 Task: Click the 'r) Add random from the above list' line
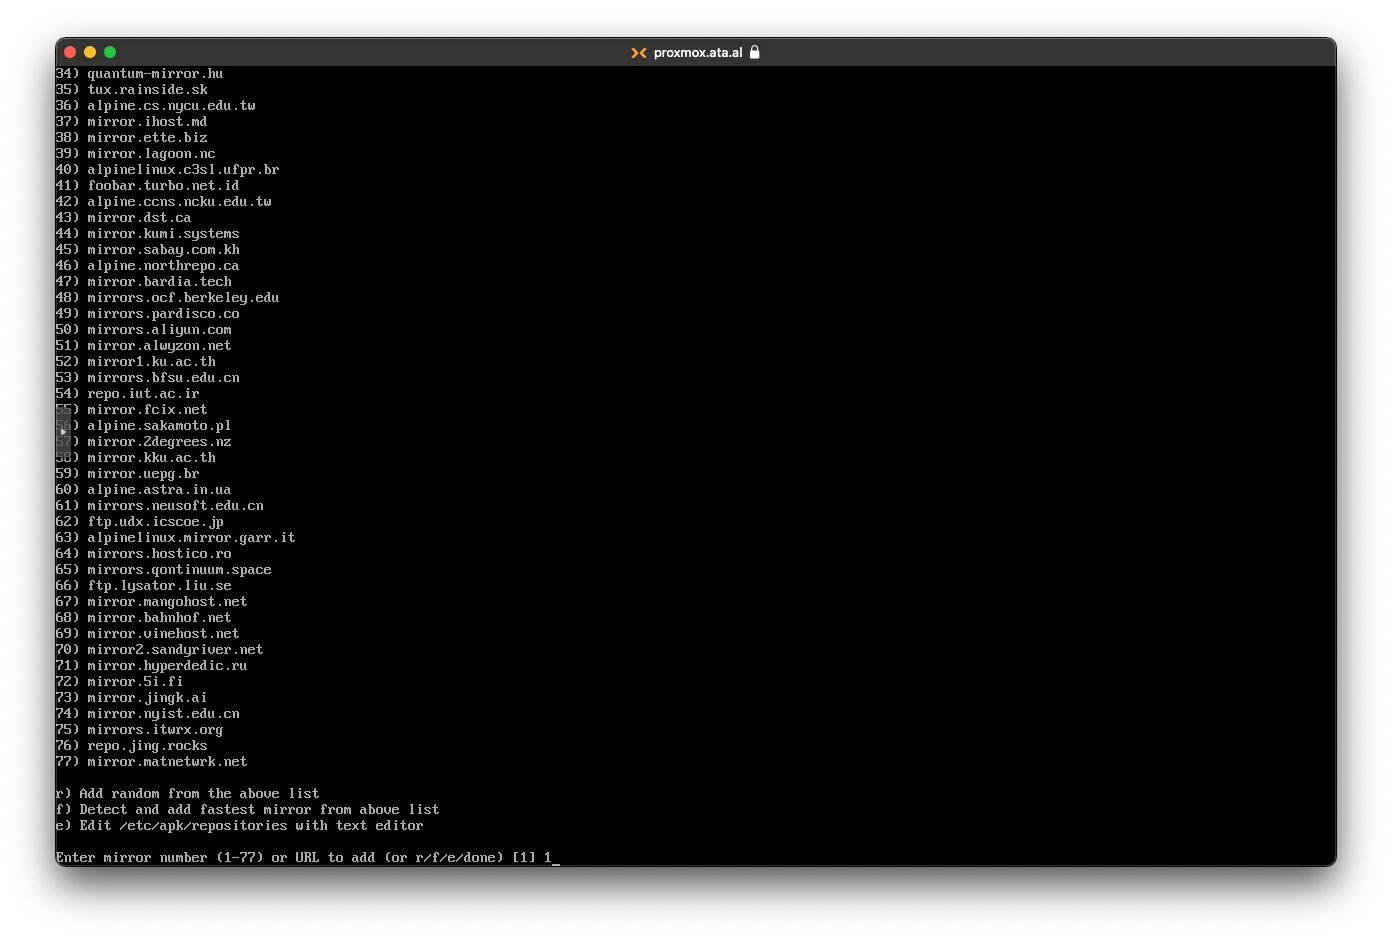tap(188, 794)
